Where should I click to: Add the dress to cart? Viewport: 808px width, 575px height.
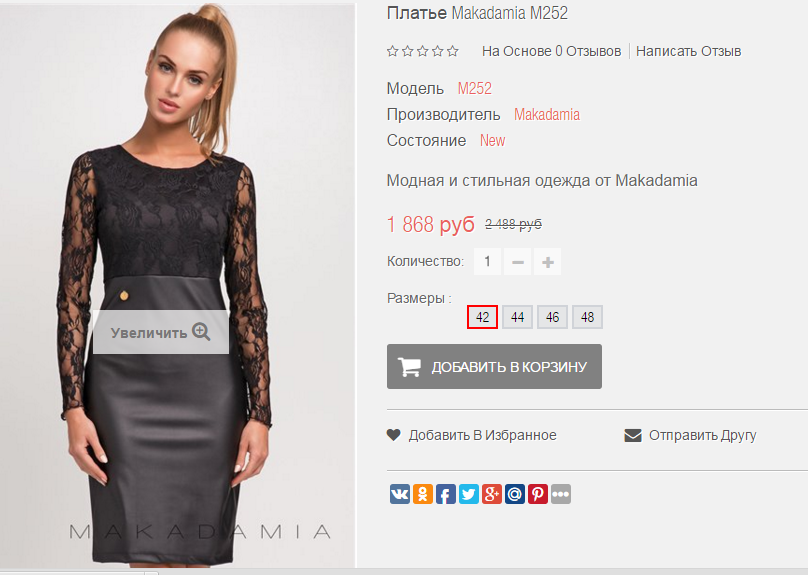coord(494,366)
